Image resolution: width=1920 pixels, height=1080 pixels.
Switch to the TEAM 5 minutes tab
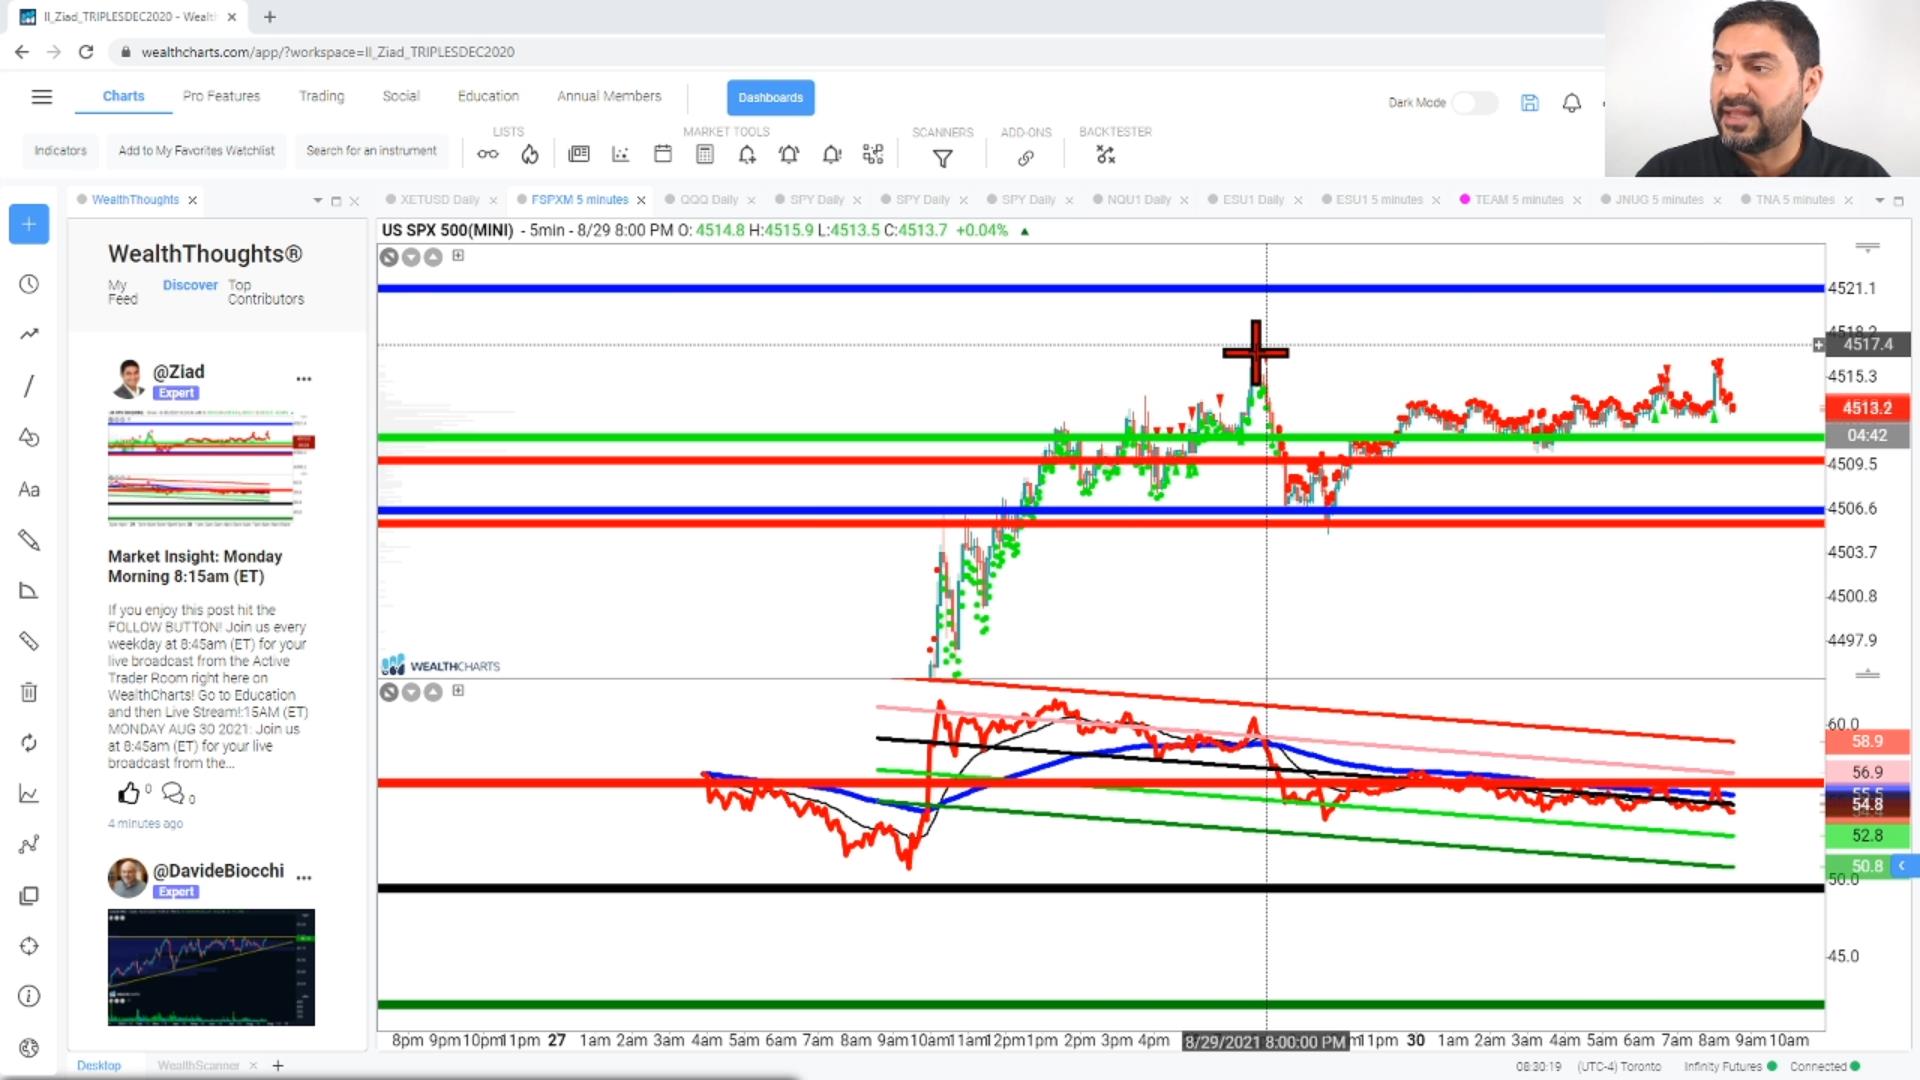click(x=1518, y=200)
